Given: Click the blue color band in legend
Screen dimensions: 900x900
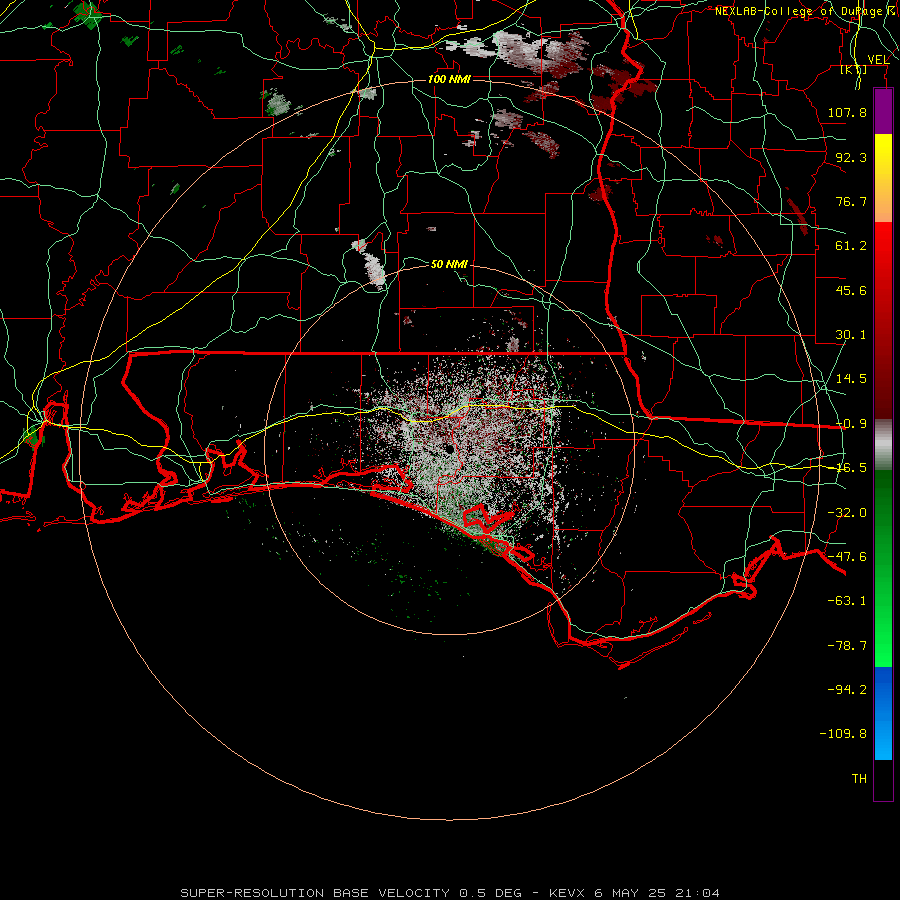Looking at the screenshot, I should (883, 713).
